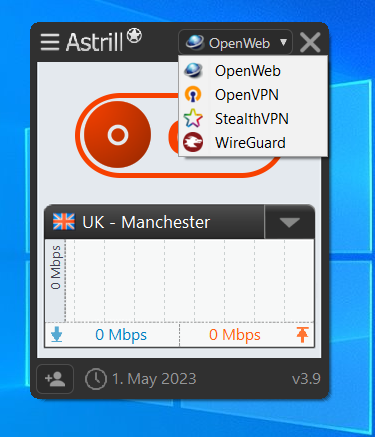Toggle the VPN connection switch on
This screenshot has height=437, width=375.
[x=117, y=135]
